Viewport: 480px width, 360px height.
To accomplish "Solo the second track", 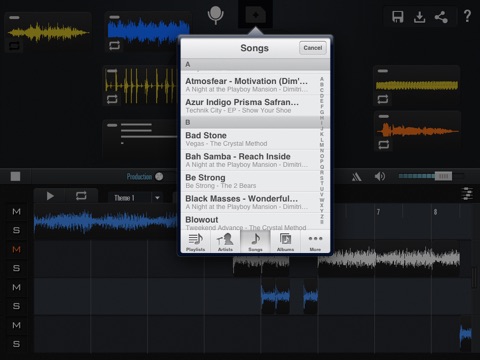I will pos(16,268).
